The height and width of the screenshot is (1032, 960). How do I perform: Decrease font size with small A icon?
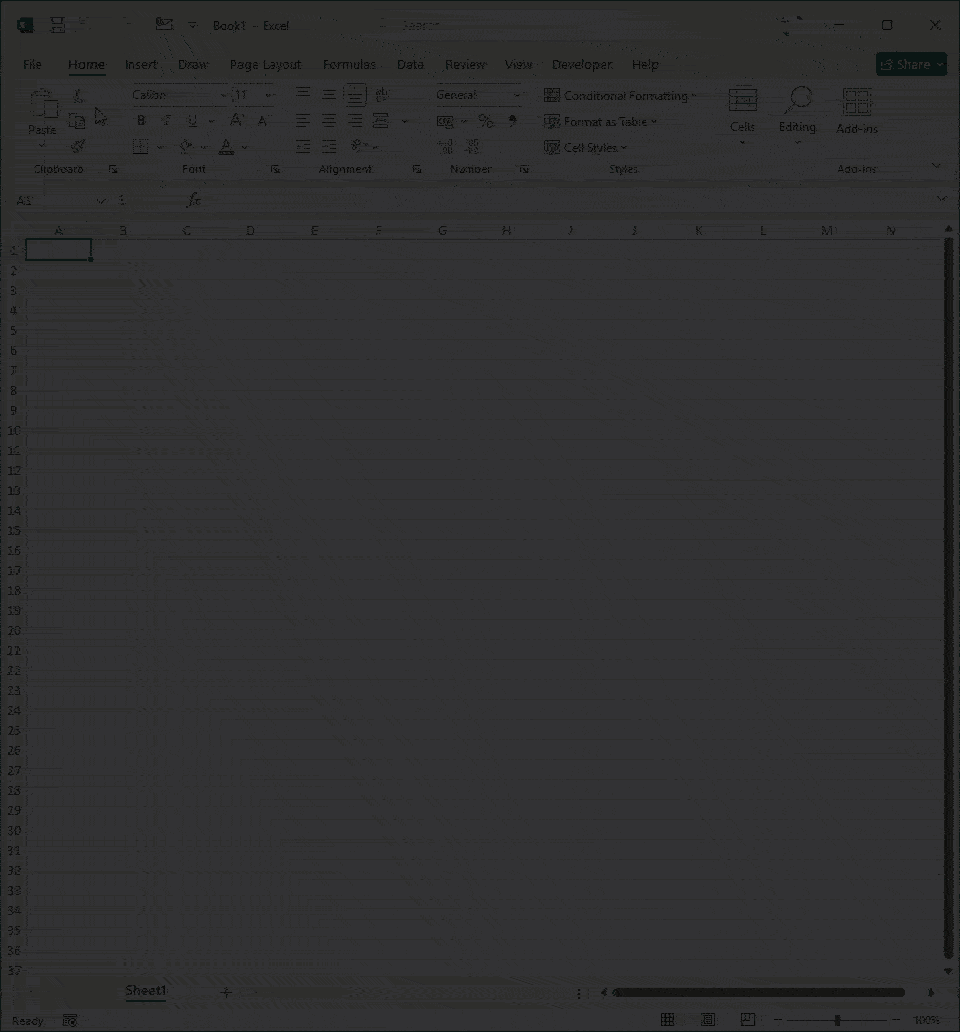[263, 121]
